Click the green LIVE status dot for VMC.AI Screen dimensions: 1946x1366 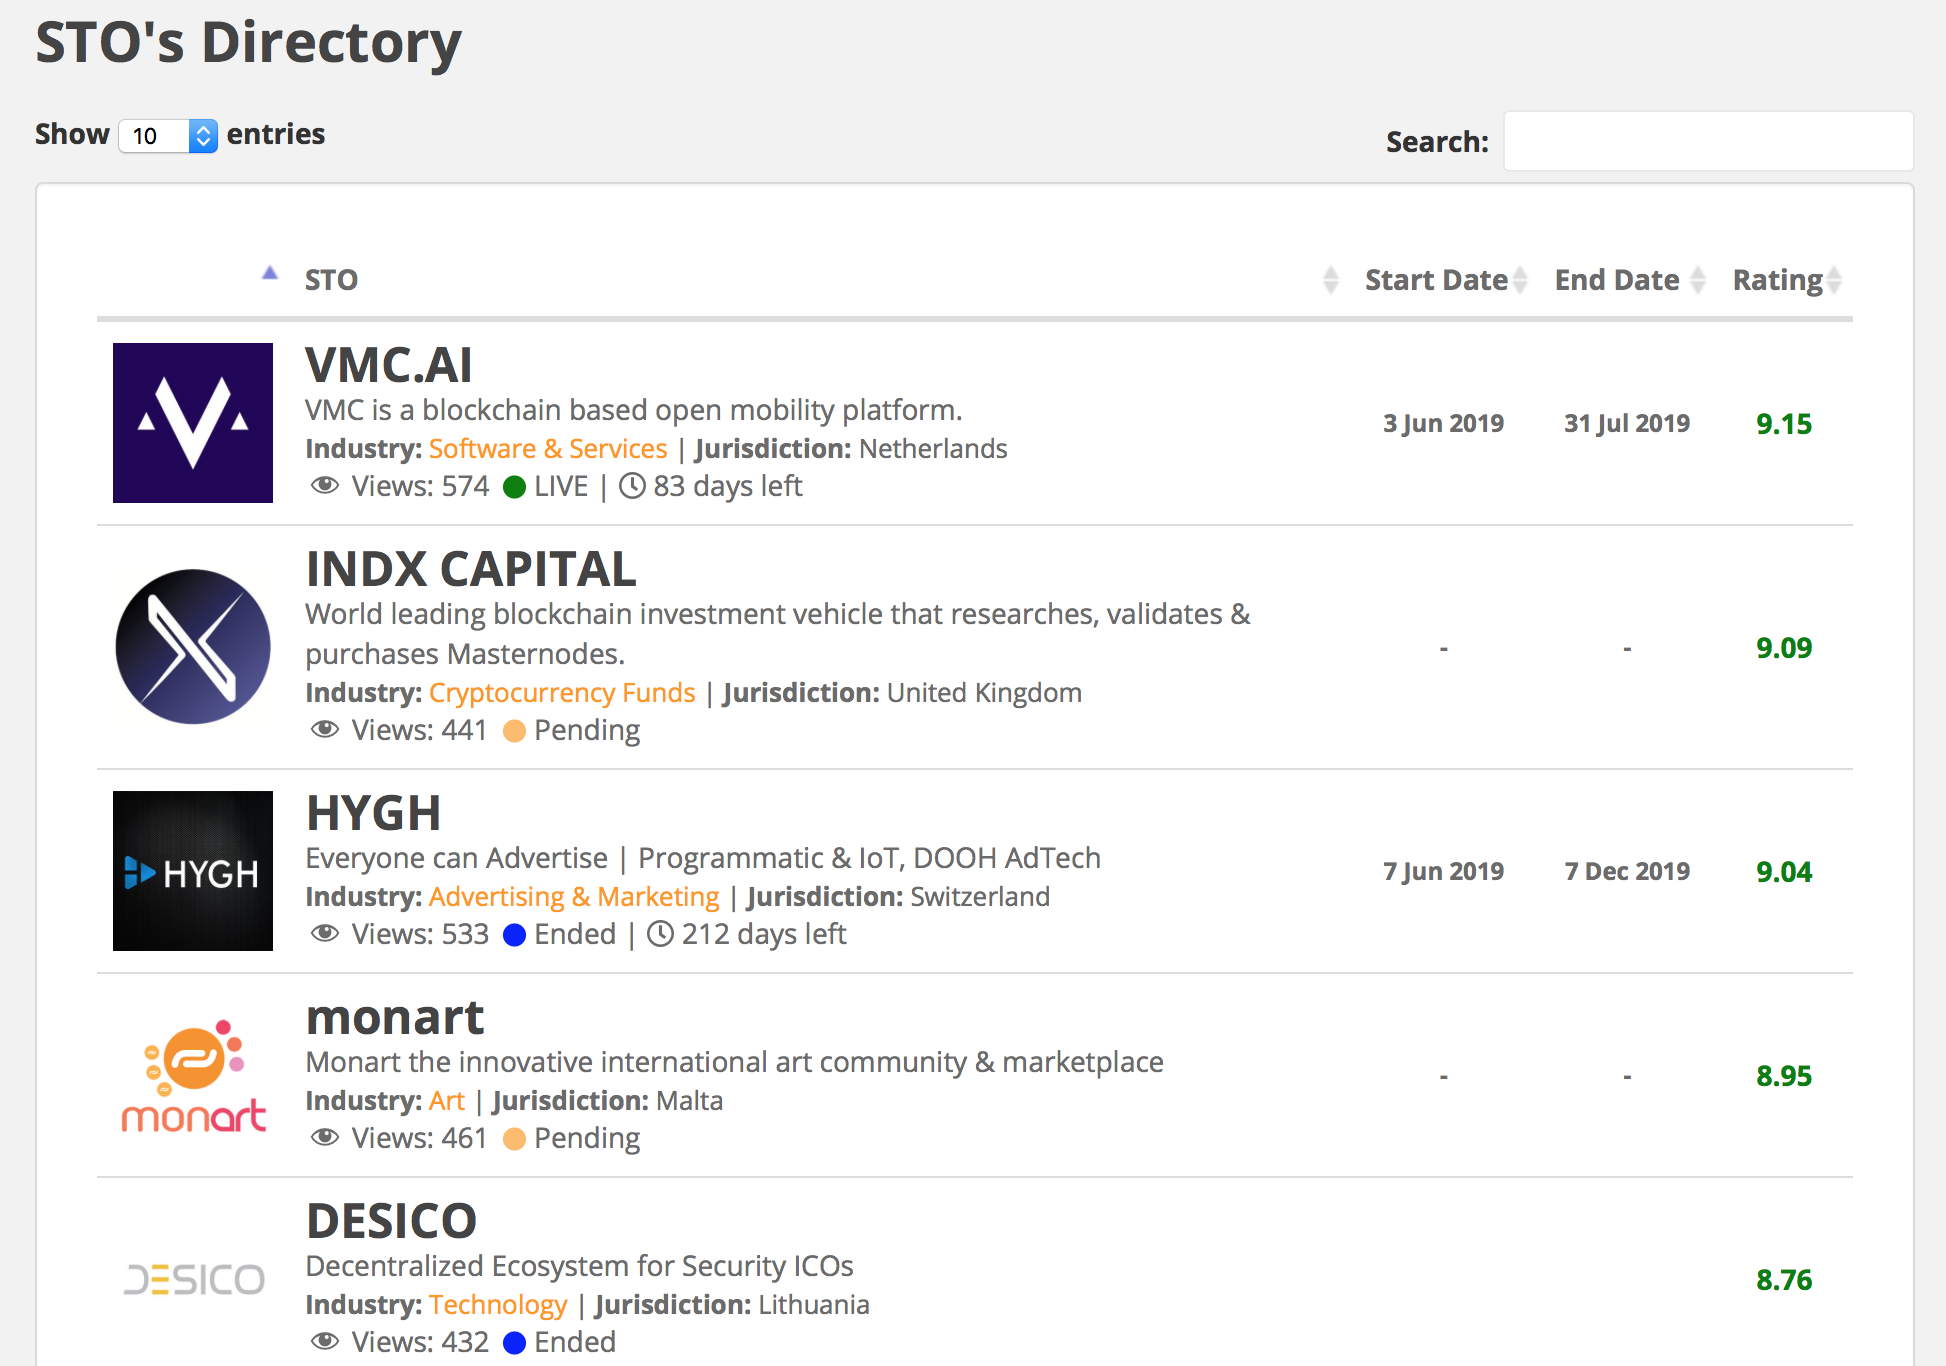pyautogui.click(x=515, y=487)
